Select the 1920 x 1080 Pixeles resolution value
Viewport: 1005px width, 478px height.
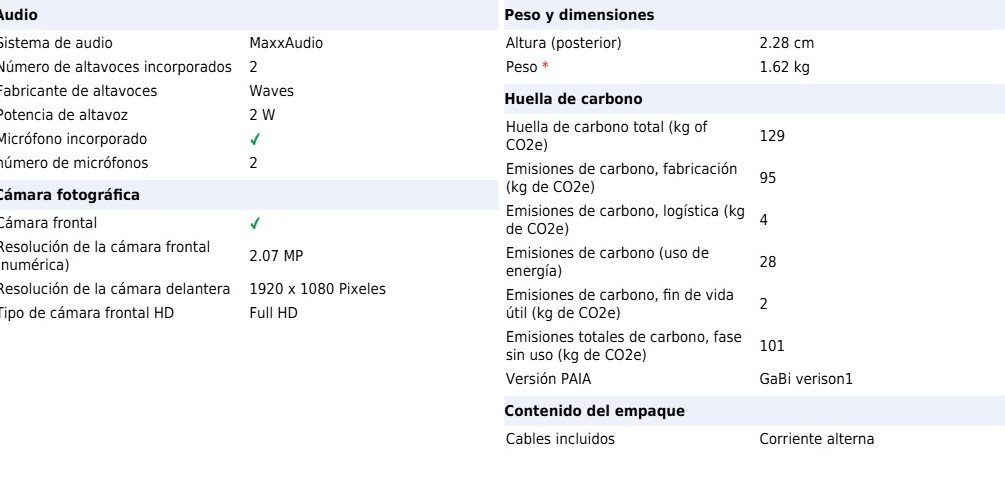317,289
